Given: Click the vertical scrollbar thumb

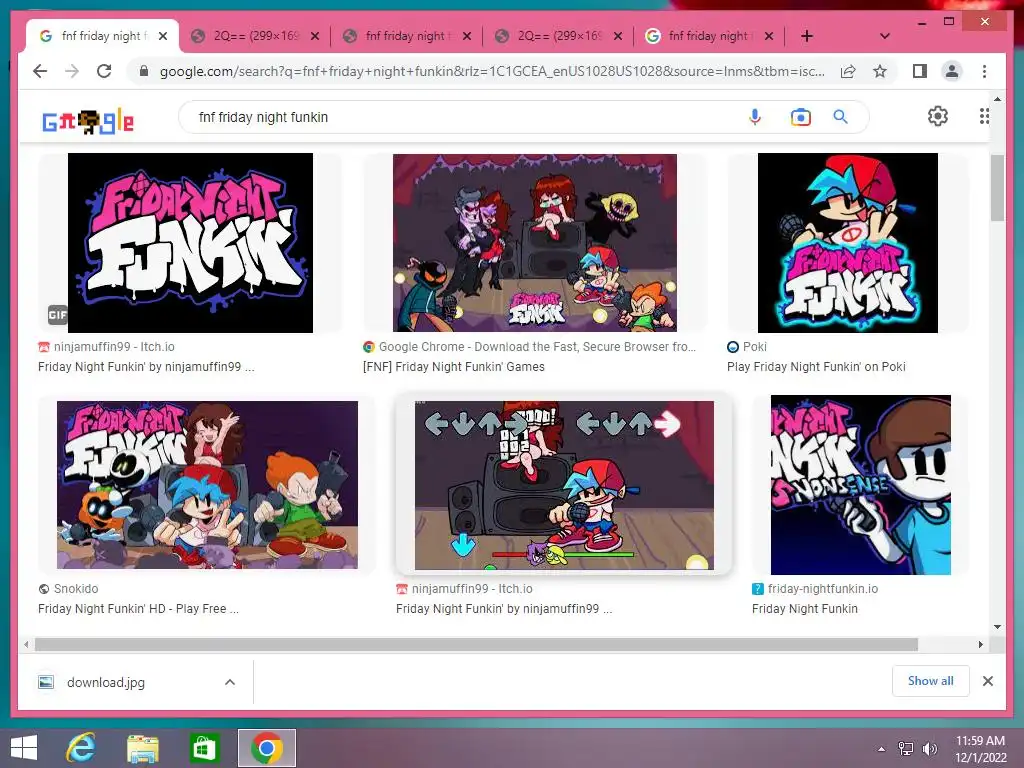Looking at the screenshot, I should (x=997, y=188).
